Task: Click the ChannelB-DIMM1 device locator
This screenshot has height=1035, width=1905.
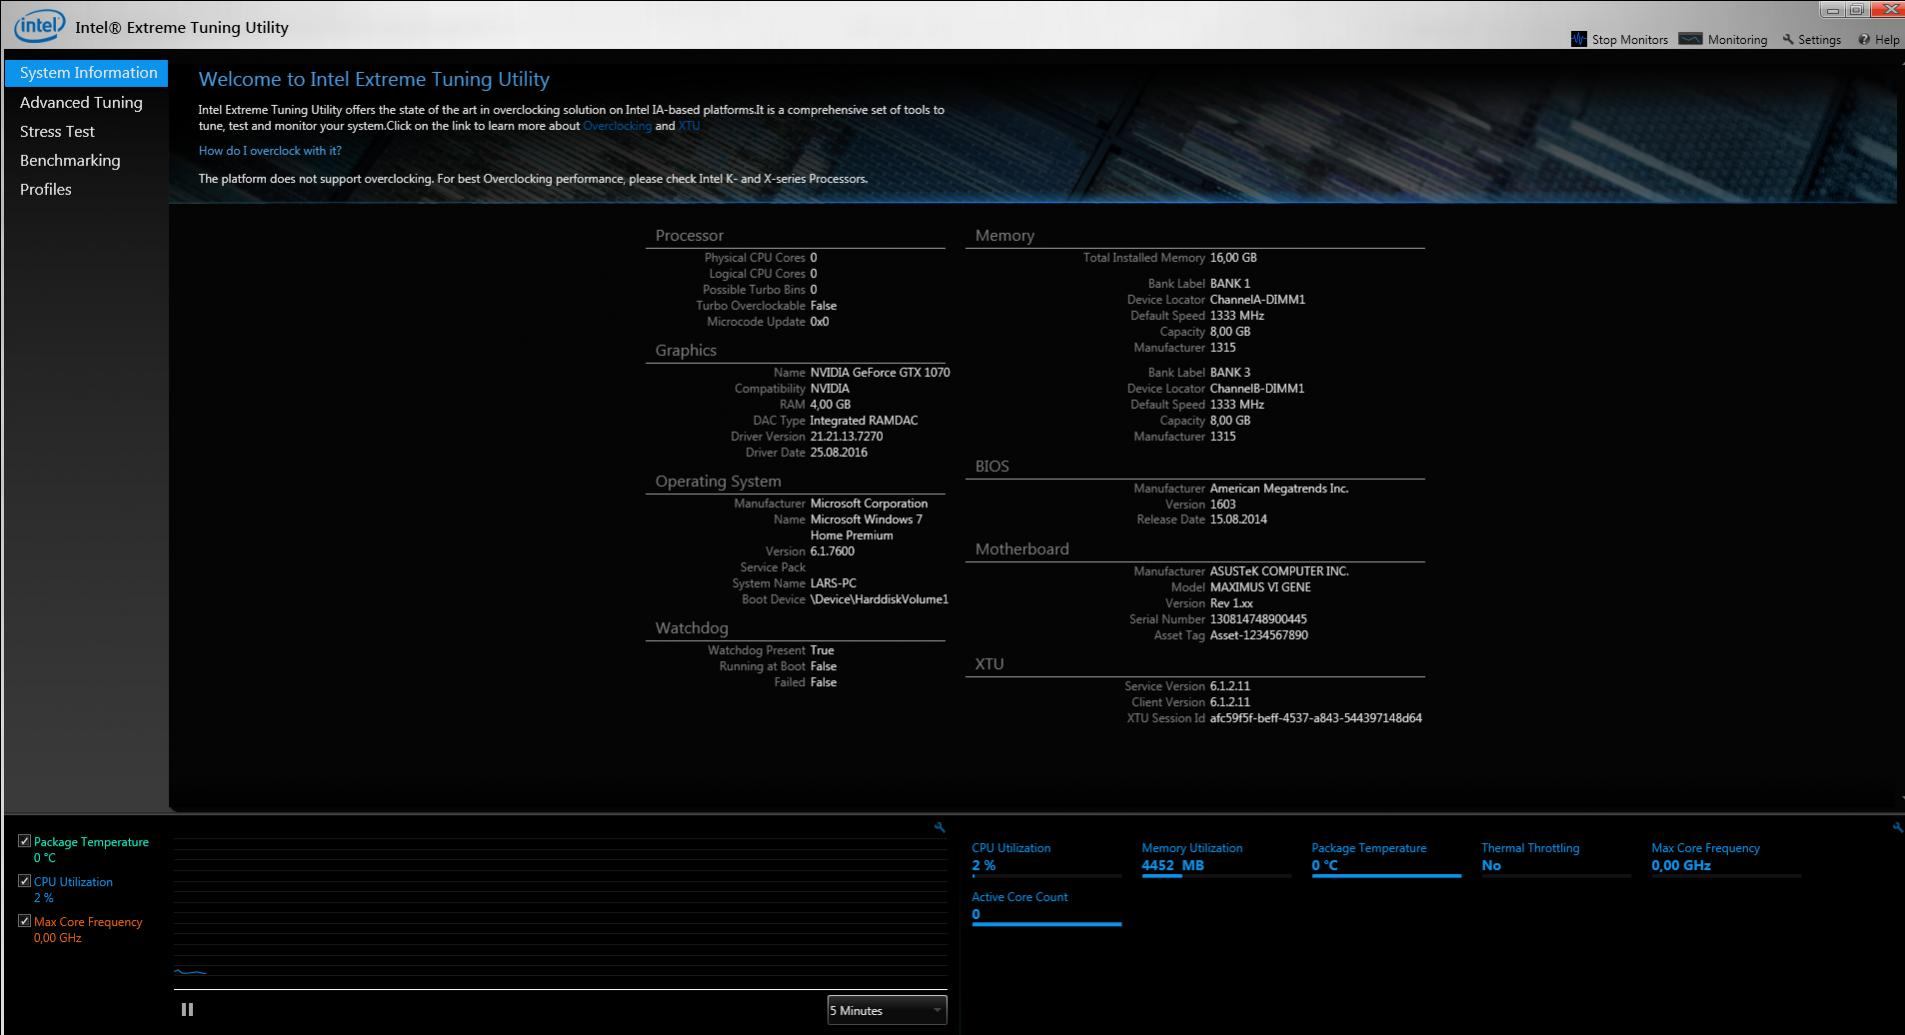Action: click(x=1257, y=388)
